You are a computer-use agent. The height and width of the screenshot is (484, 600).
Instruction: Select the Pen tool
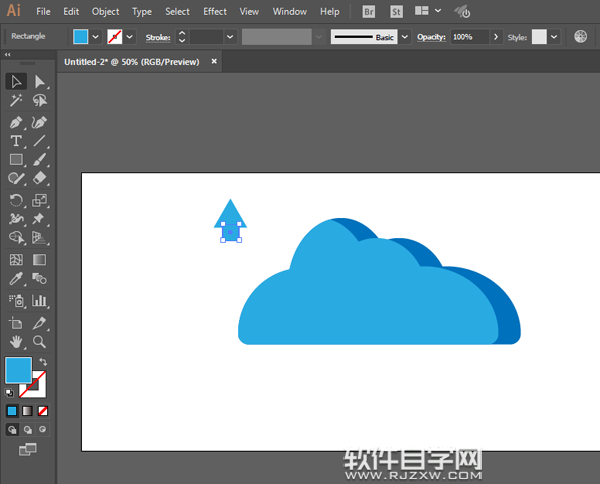click(16, 122)
